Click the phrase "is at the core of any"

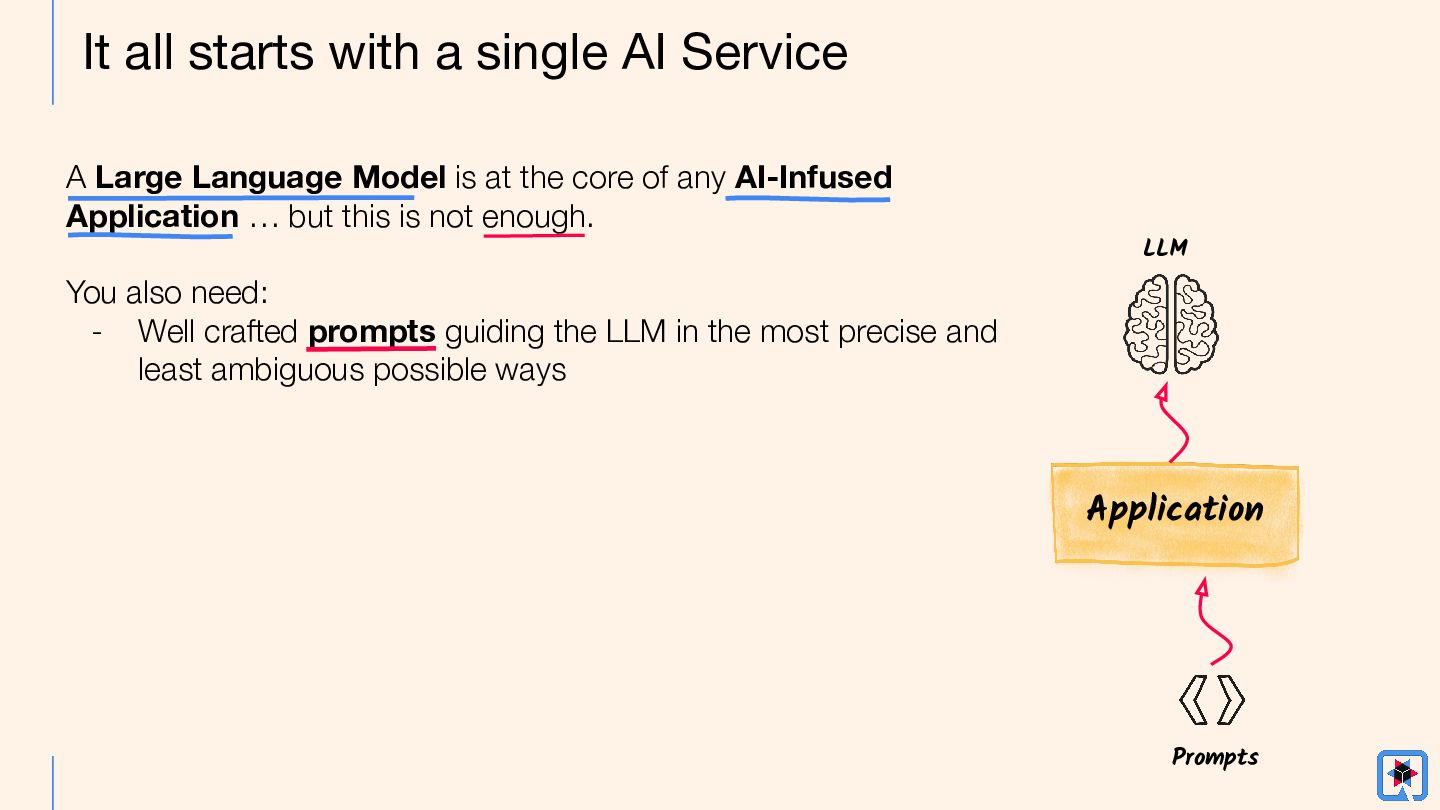[x=590, y=178]
